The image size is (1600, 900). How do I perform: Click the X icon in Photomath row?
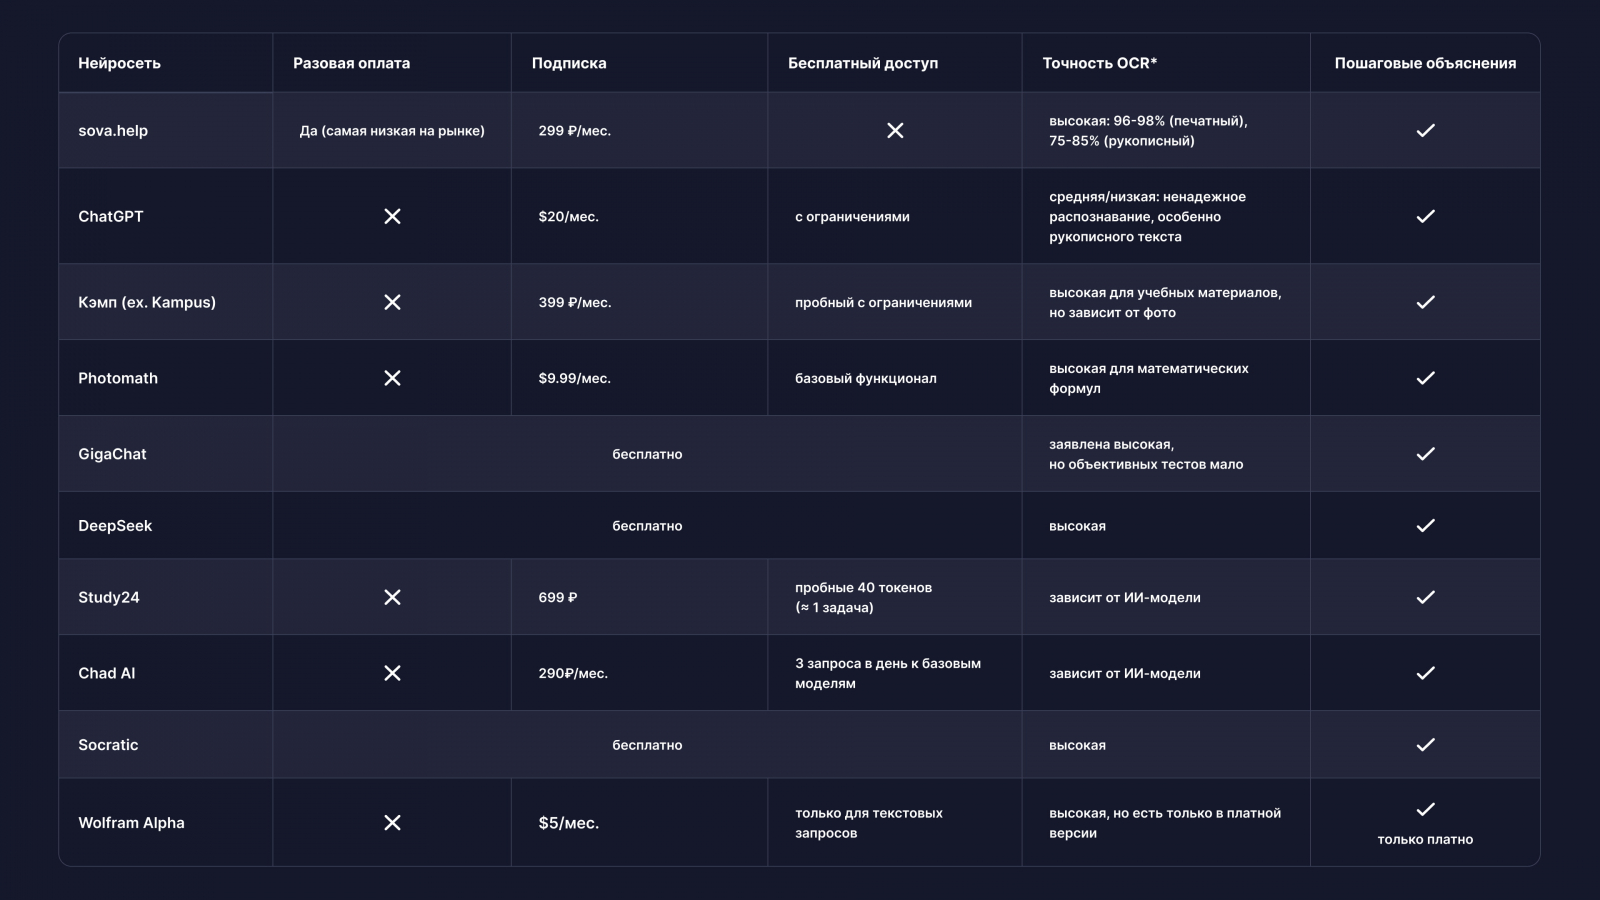coord(392,378)
